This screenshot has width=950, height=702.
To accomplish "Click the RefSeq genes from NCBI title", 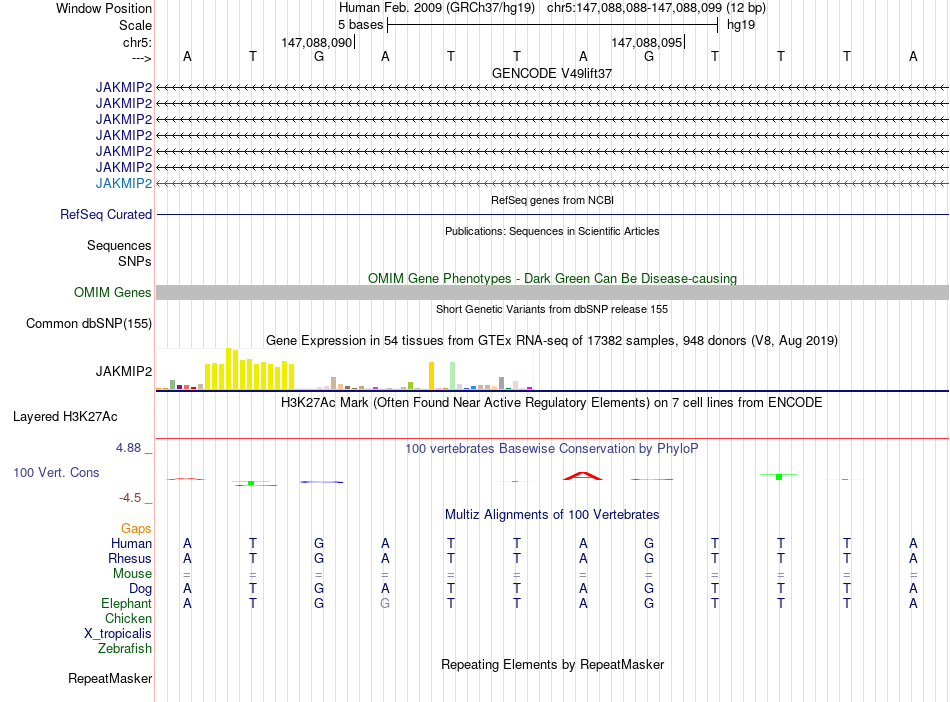I will pos(553,200).
